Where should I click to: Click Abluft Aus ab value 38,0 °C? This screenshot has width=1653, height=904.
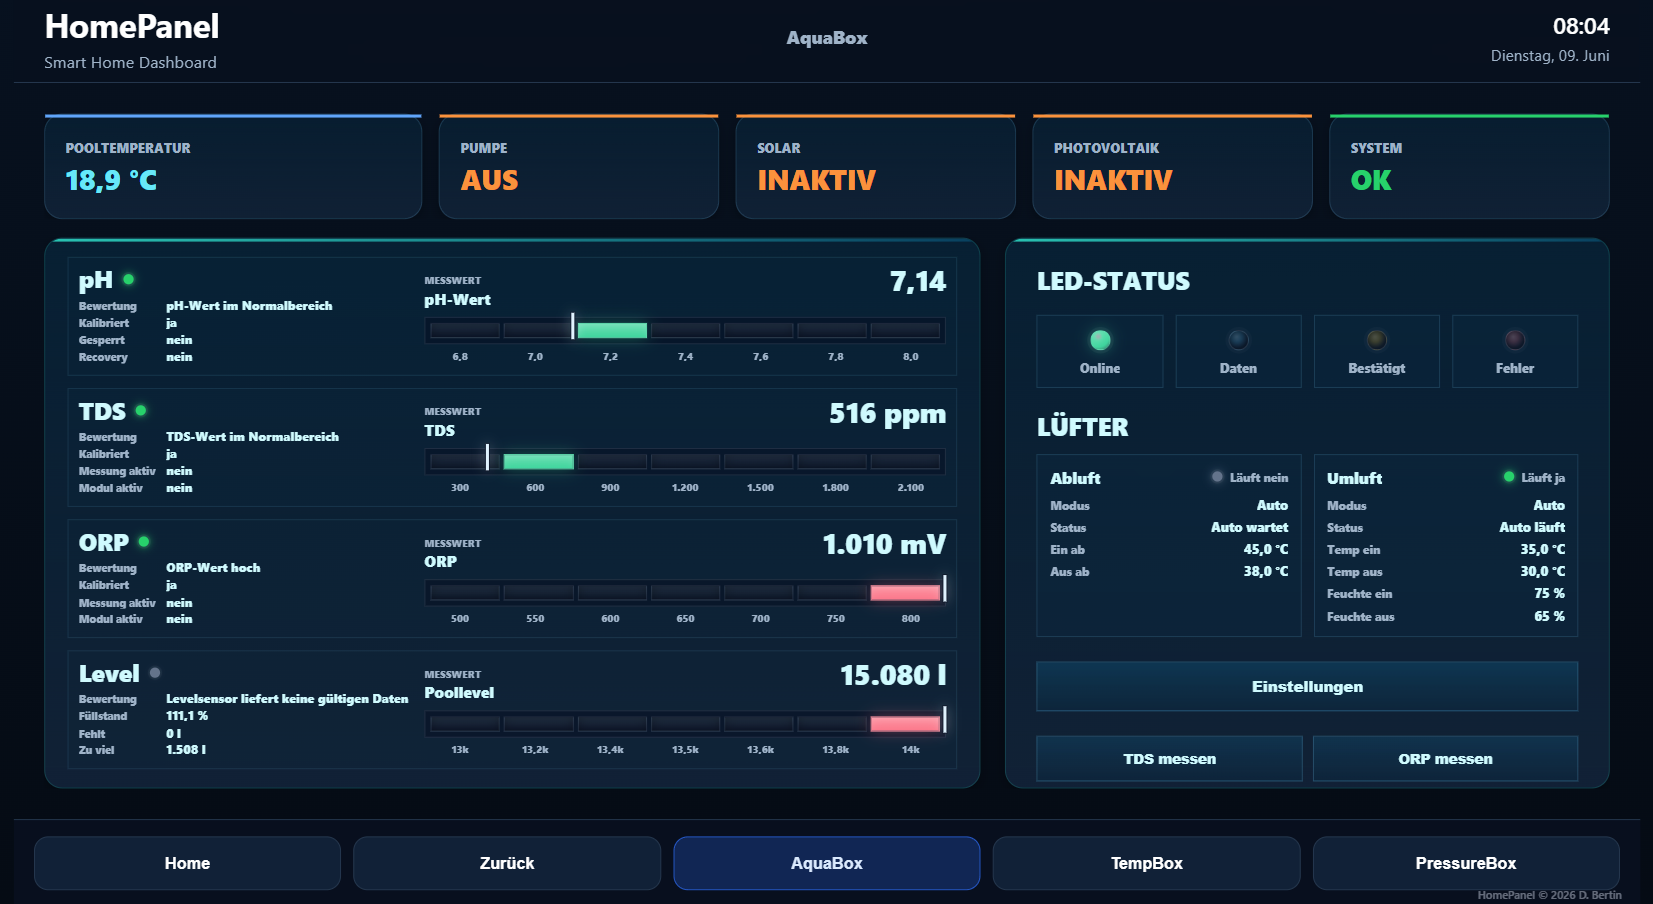click(1265, 571)
